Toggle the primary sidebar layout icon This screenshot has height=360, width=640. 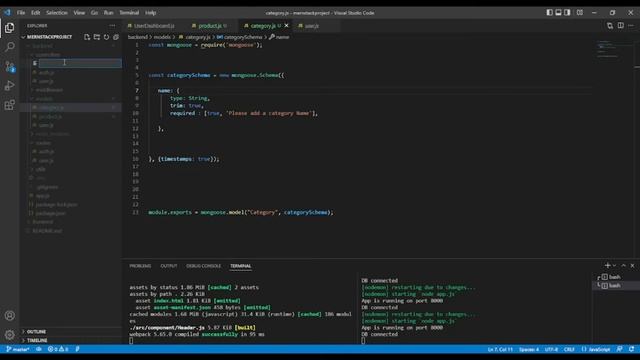[549, 13]
